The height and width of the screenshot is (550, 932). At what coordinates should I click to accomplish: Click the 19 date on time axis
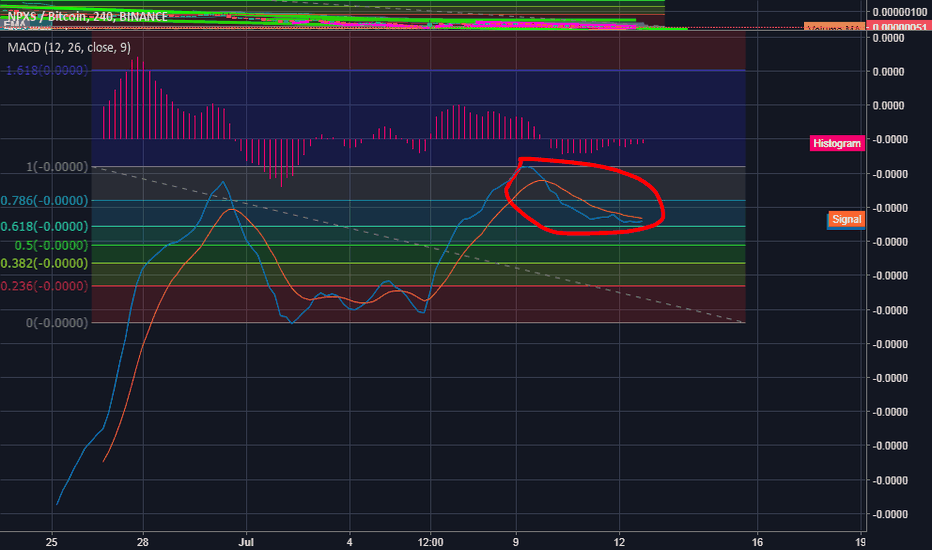(860, 542)
